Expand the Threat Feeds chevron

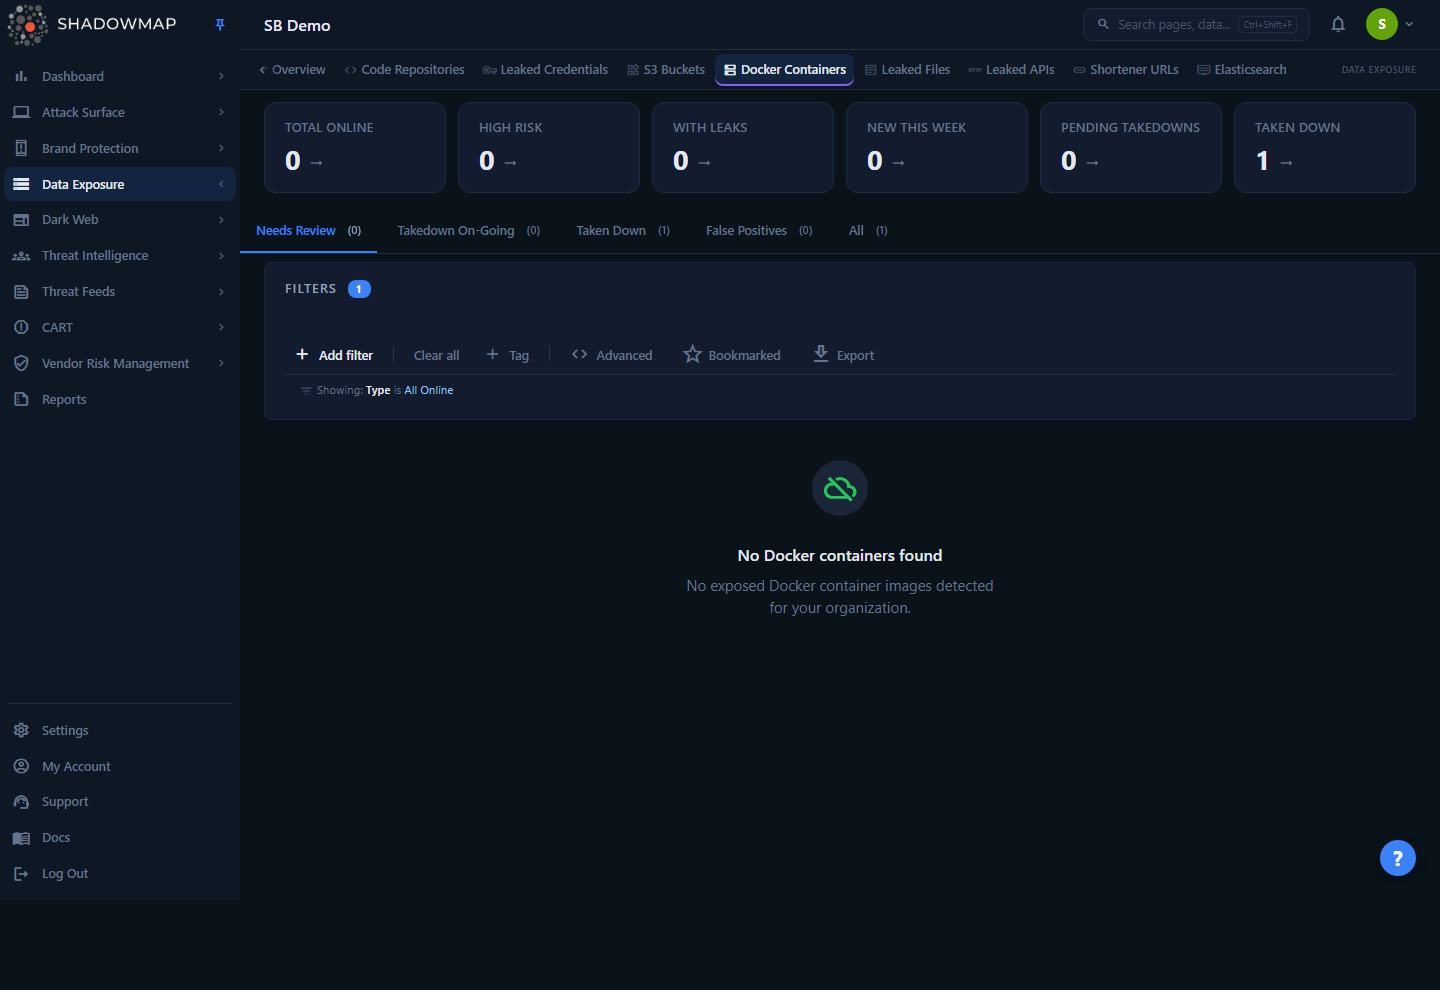click(x=221, y=292)
